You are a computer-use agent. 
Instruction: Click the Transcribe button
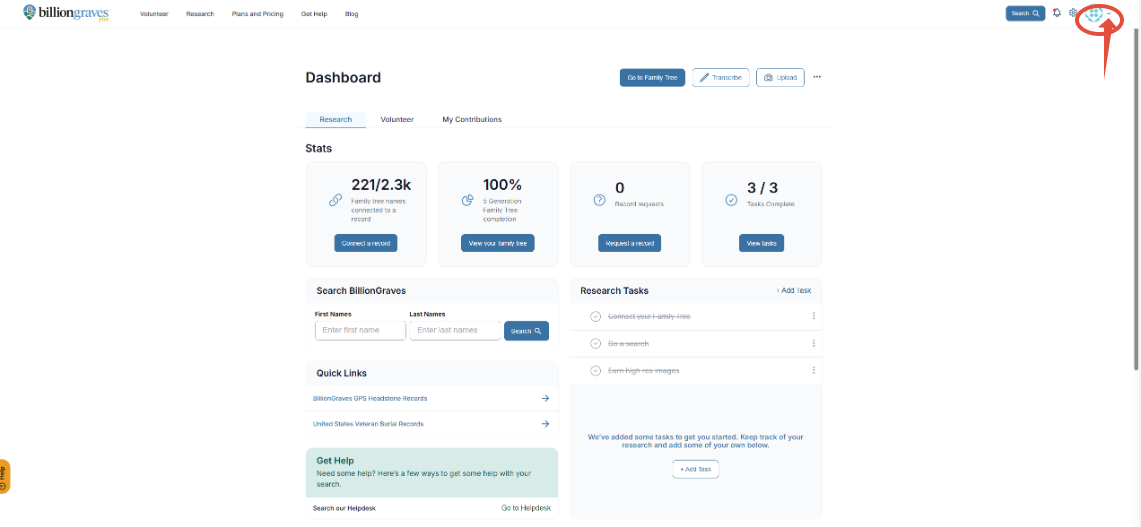[x=720, y=77]
